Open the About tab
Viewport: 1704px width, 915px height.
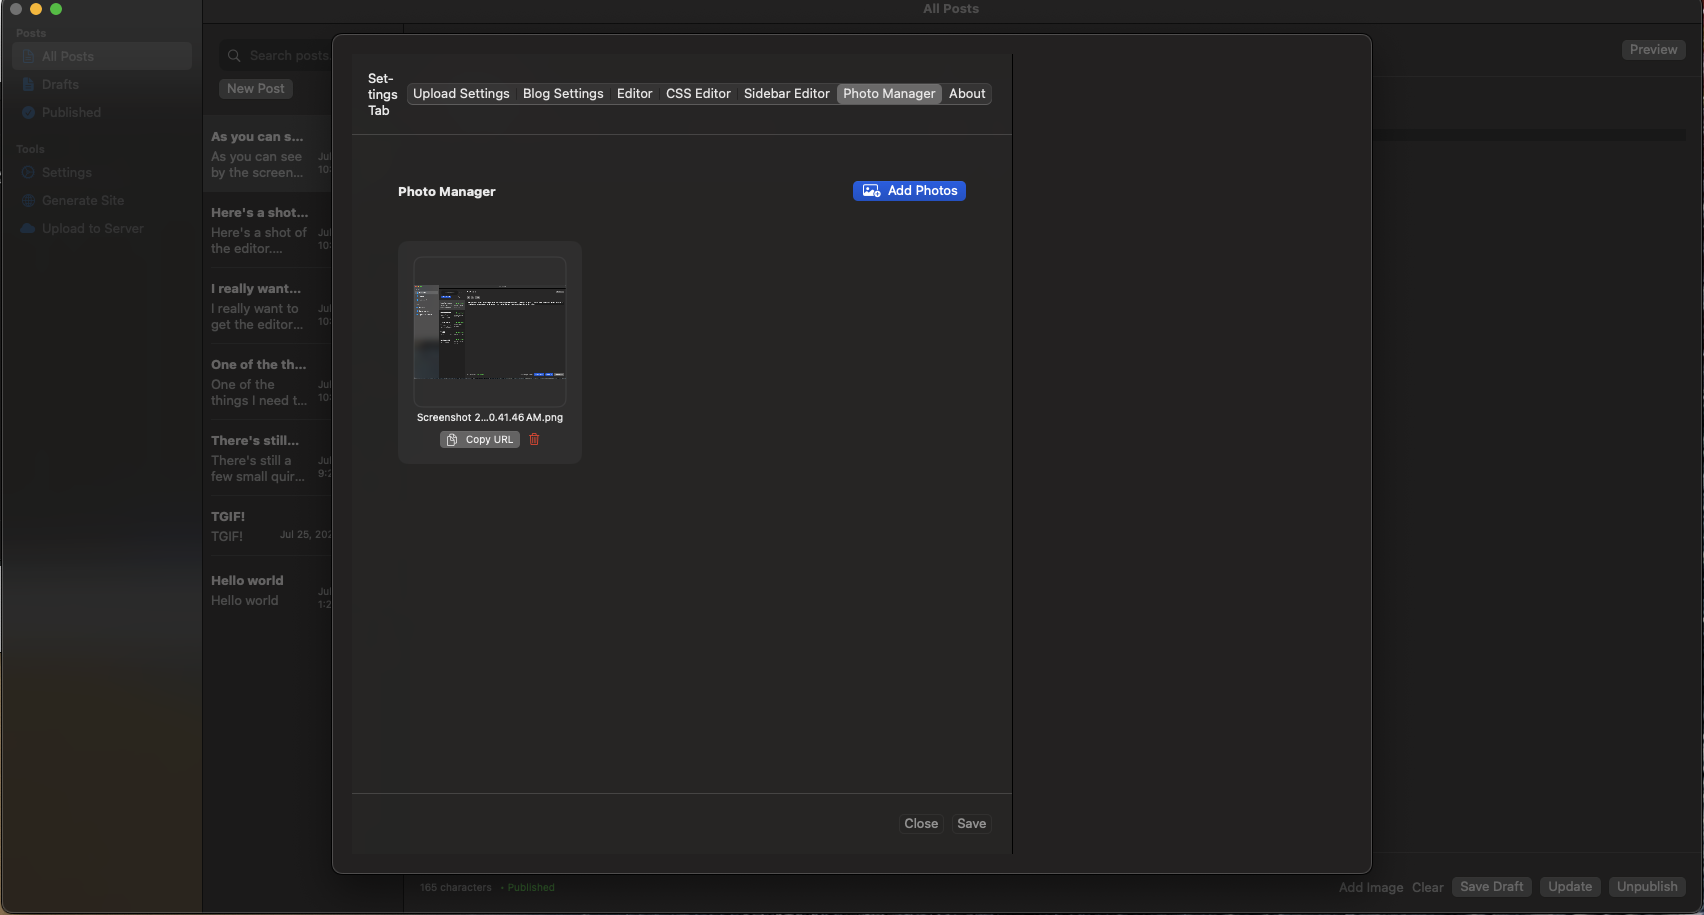coord(967,94)
